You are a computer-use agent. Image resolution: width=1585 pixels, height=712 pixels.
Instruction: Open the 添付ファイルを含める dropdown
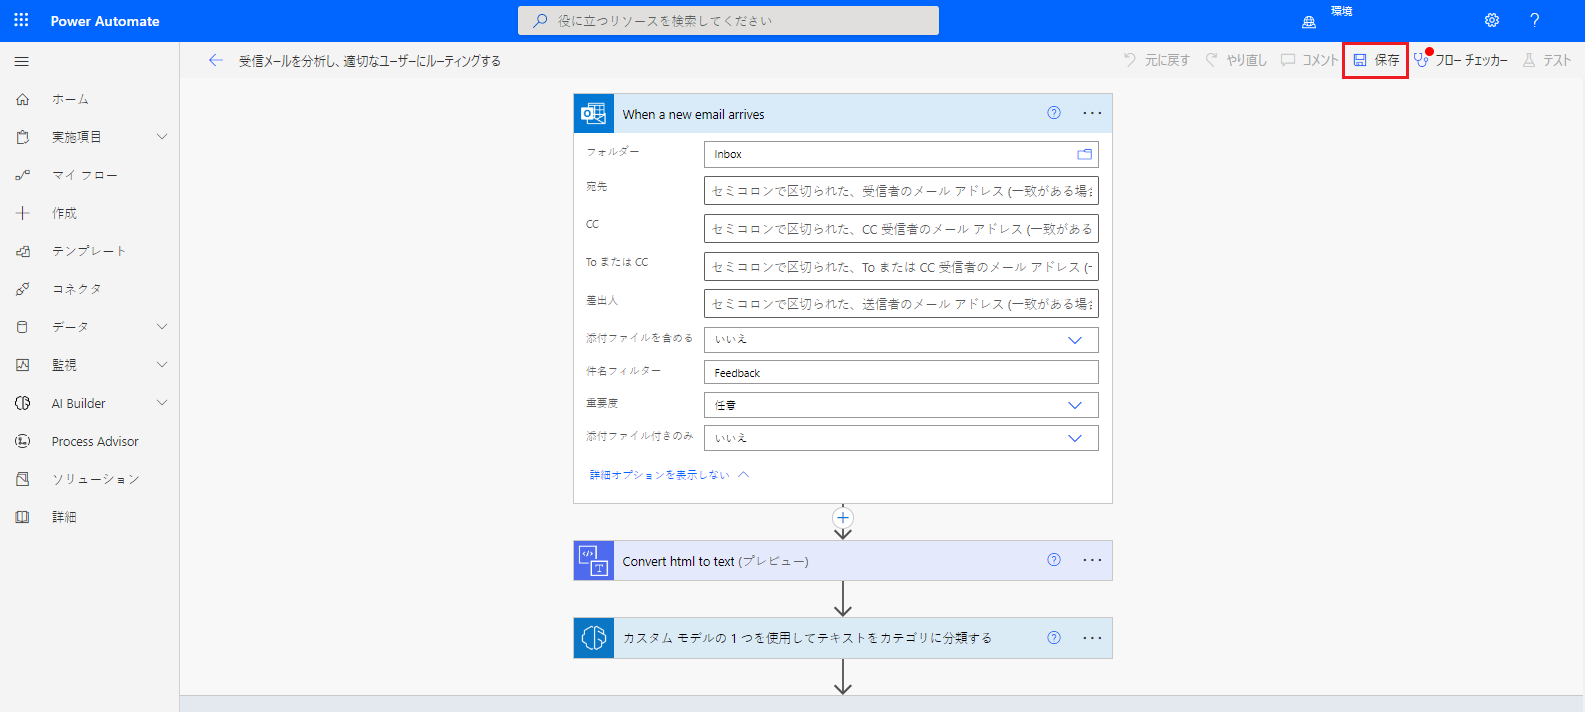pos(901,340)
